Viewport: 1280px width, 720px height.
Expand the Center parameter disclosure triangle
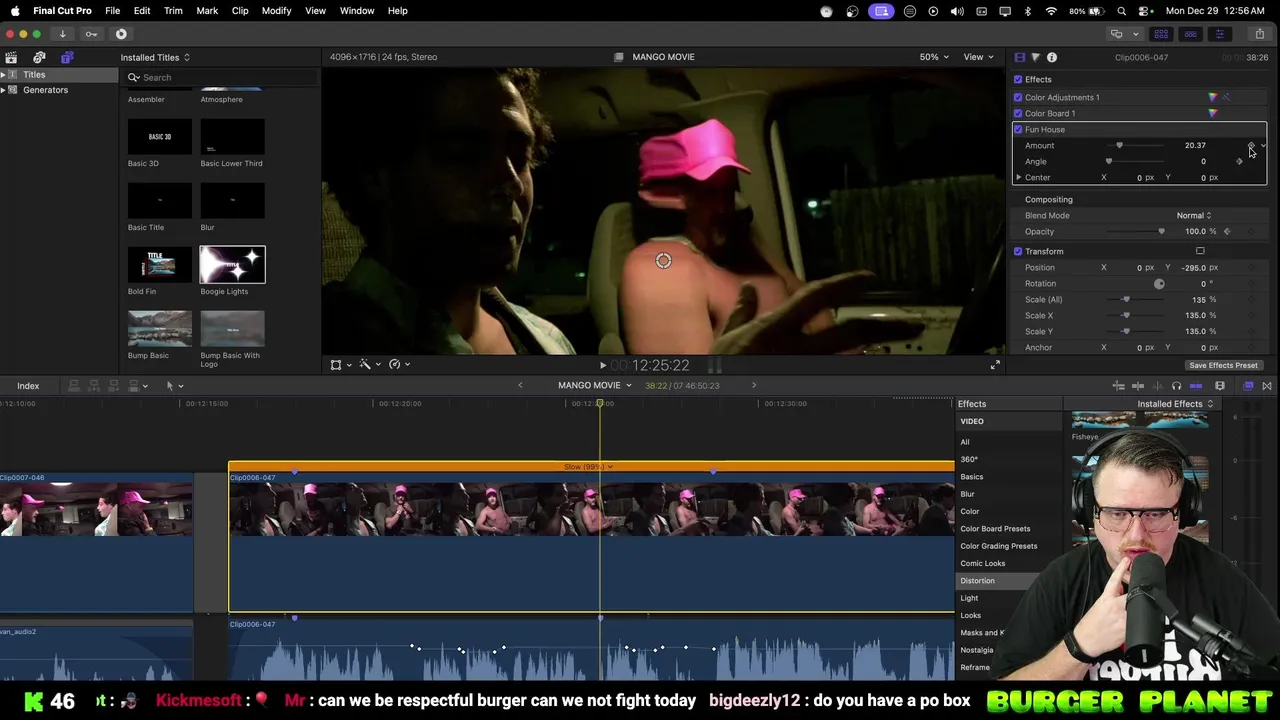(1018, 178)
